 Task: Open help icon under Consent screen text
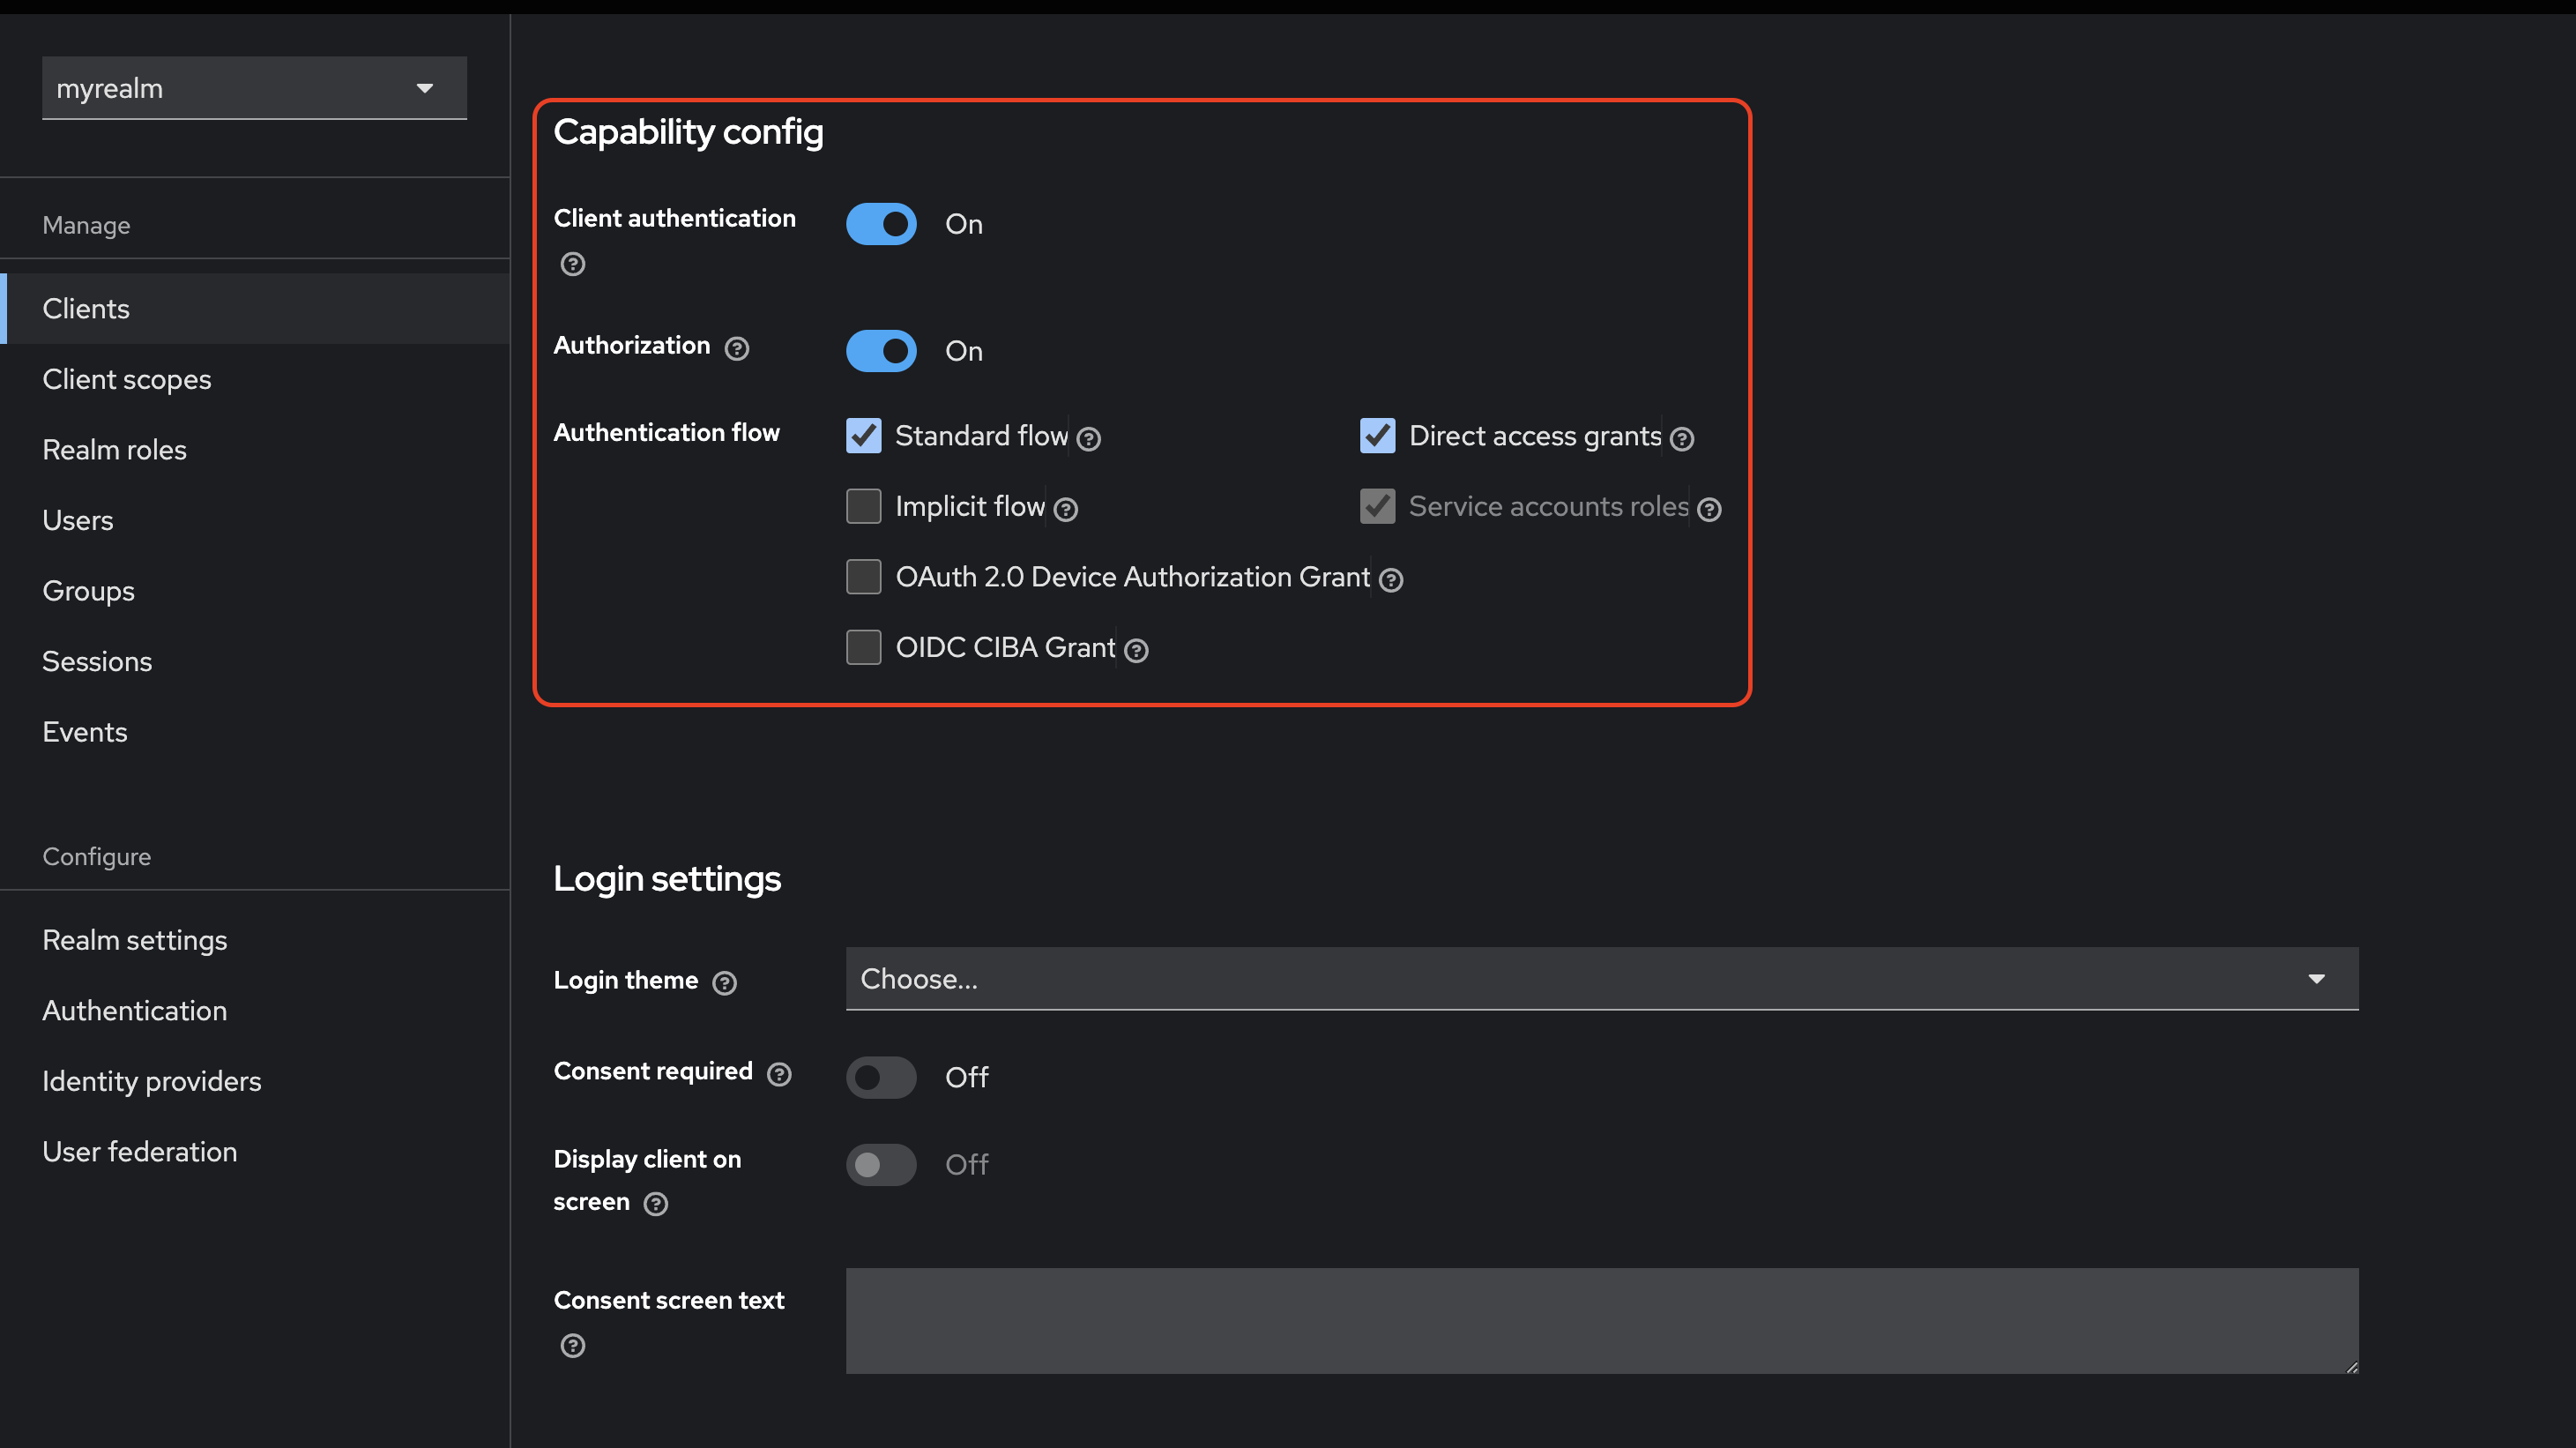572,1346
